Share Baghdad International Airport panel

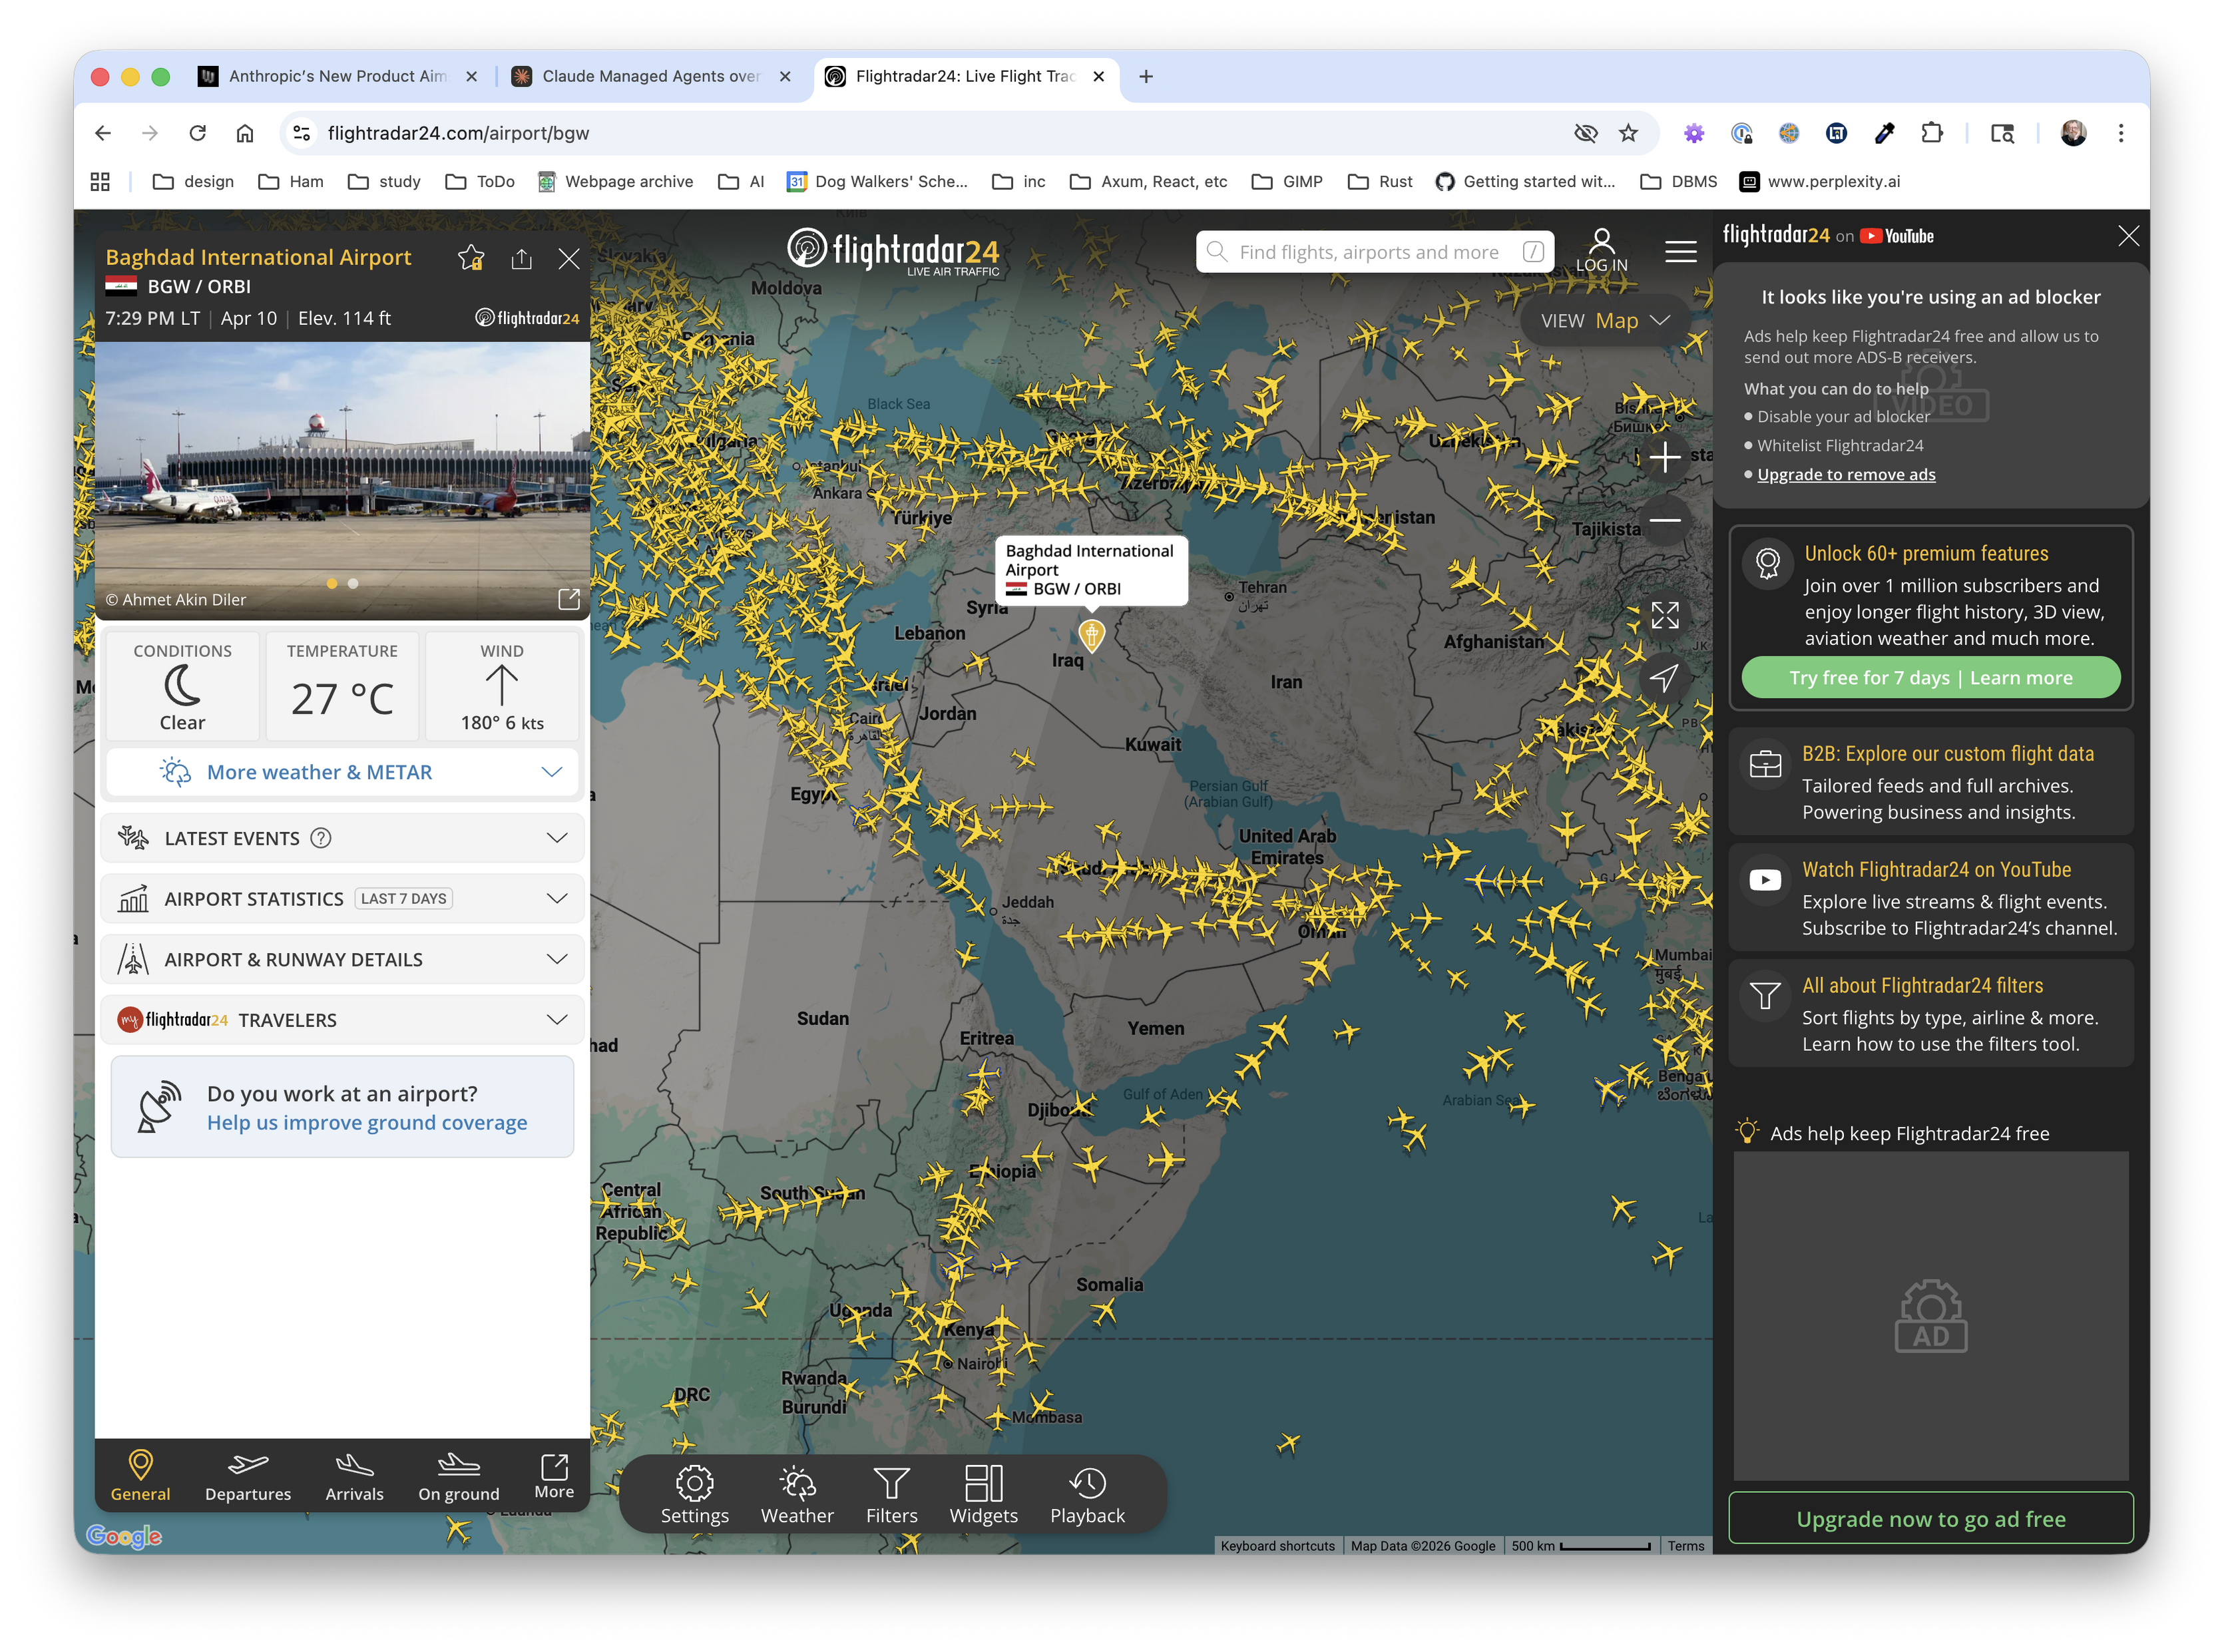click(x=521, y=259)
